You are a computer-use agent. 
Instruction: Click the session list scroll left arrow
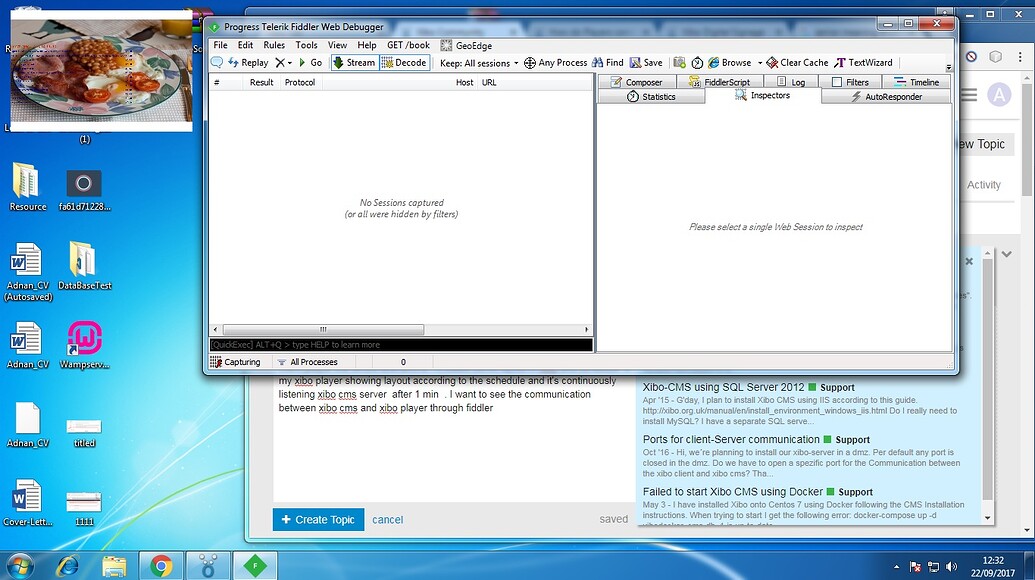pyautogui.click(x=215, y=329)
